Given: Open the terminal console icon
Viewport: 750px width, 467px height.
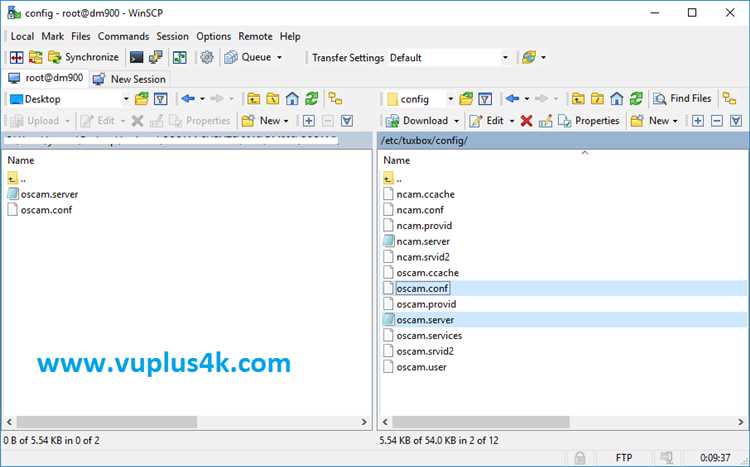Looking at the screenshot, I should click(x=136, y=57).
